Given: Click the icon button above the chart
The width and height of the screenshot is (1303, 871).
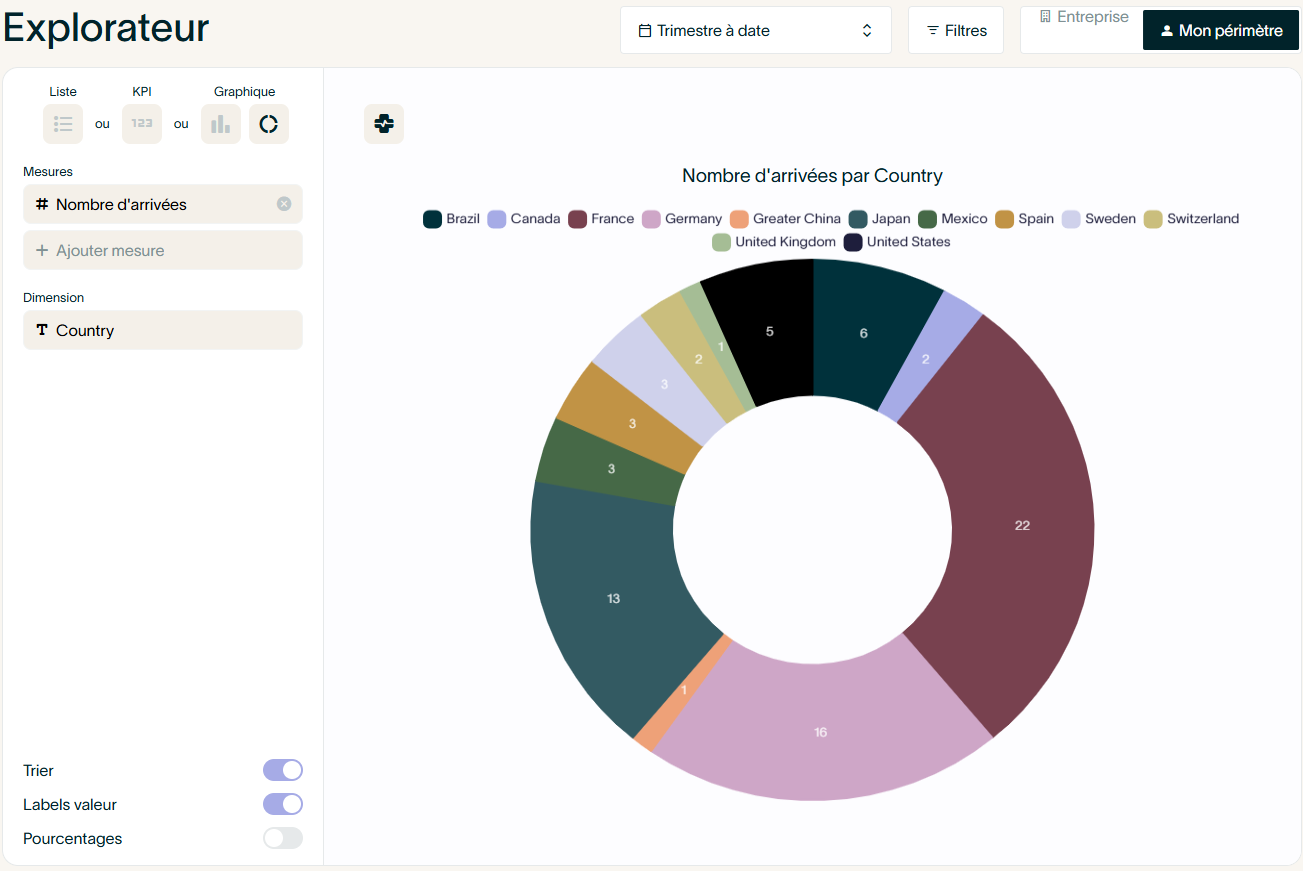Looking at the screenshot, I should tap(384, 124).
